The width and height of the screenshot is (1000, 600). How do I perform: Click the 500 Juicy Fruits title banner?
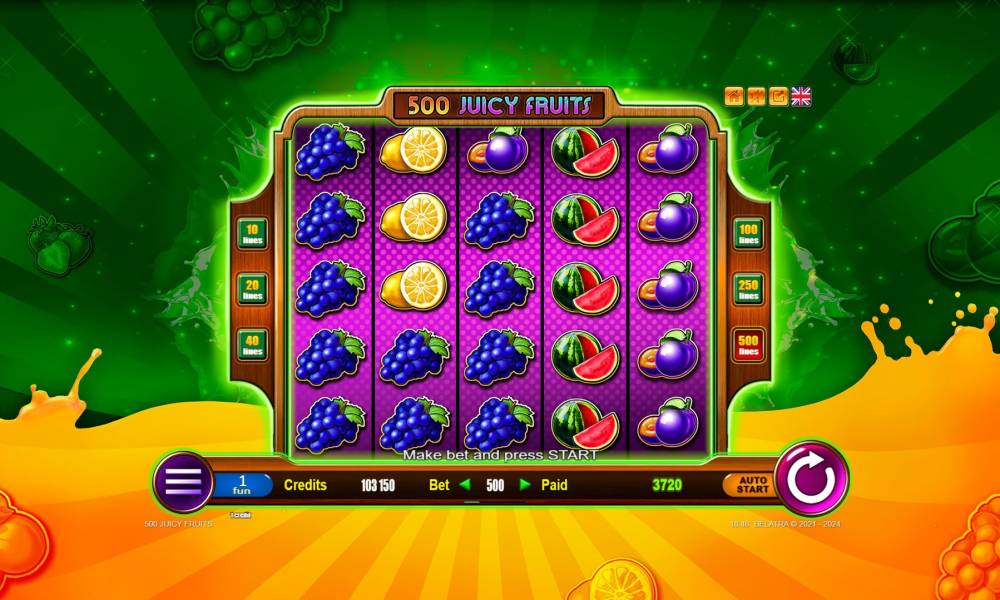[499, 105]
